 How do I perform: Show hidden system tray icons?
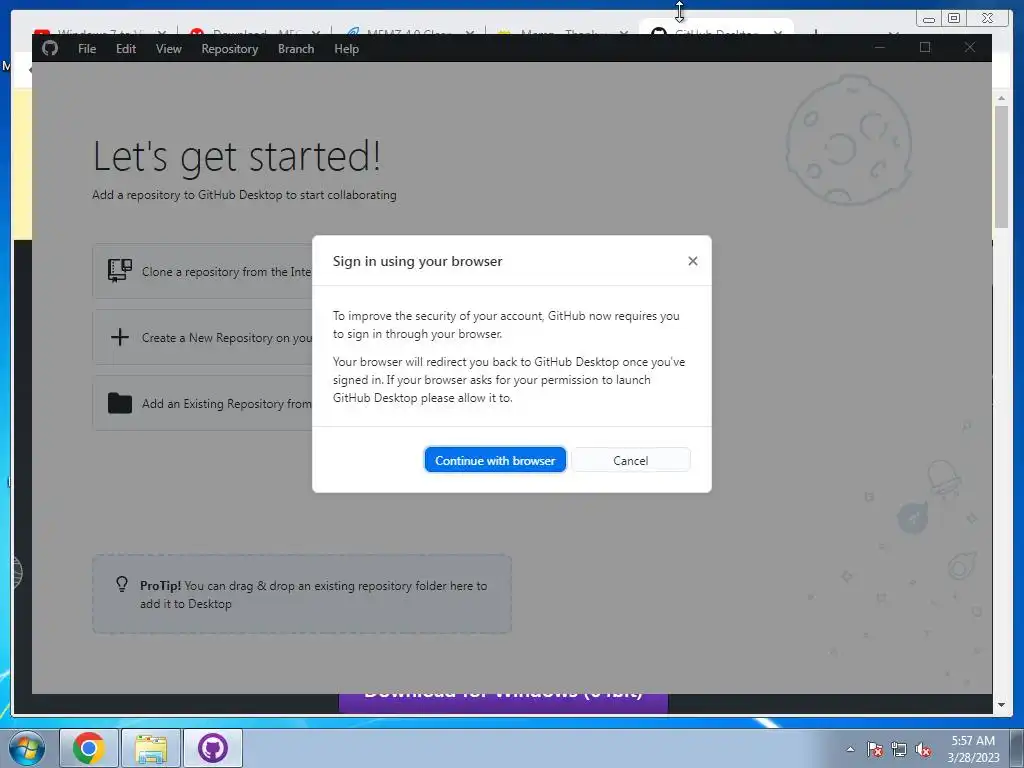(850, 749)
